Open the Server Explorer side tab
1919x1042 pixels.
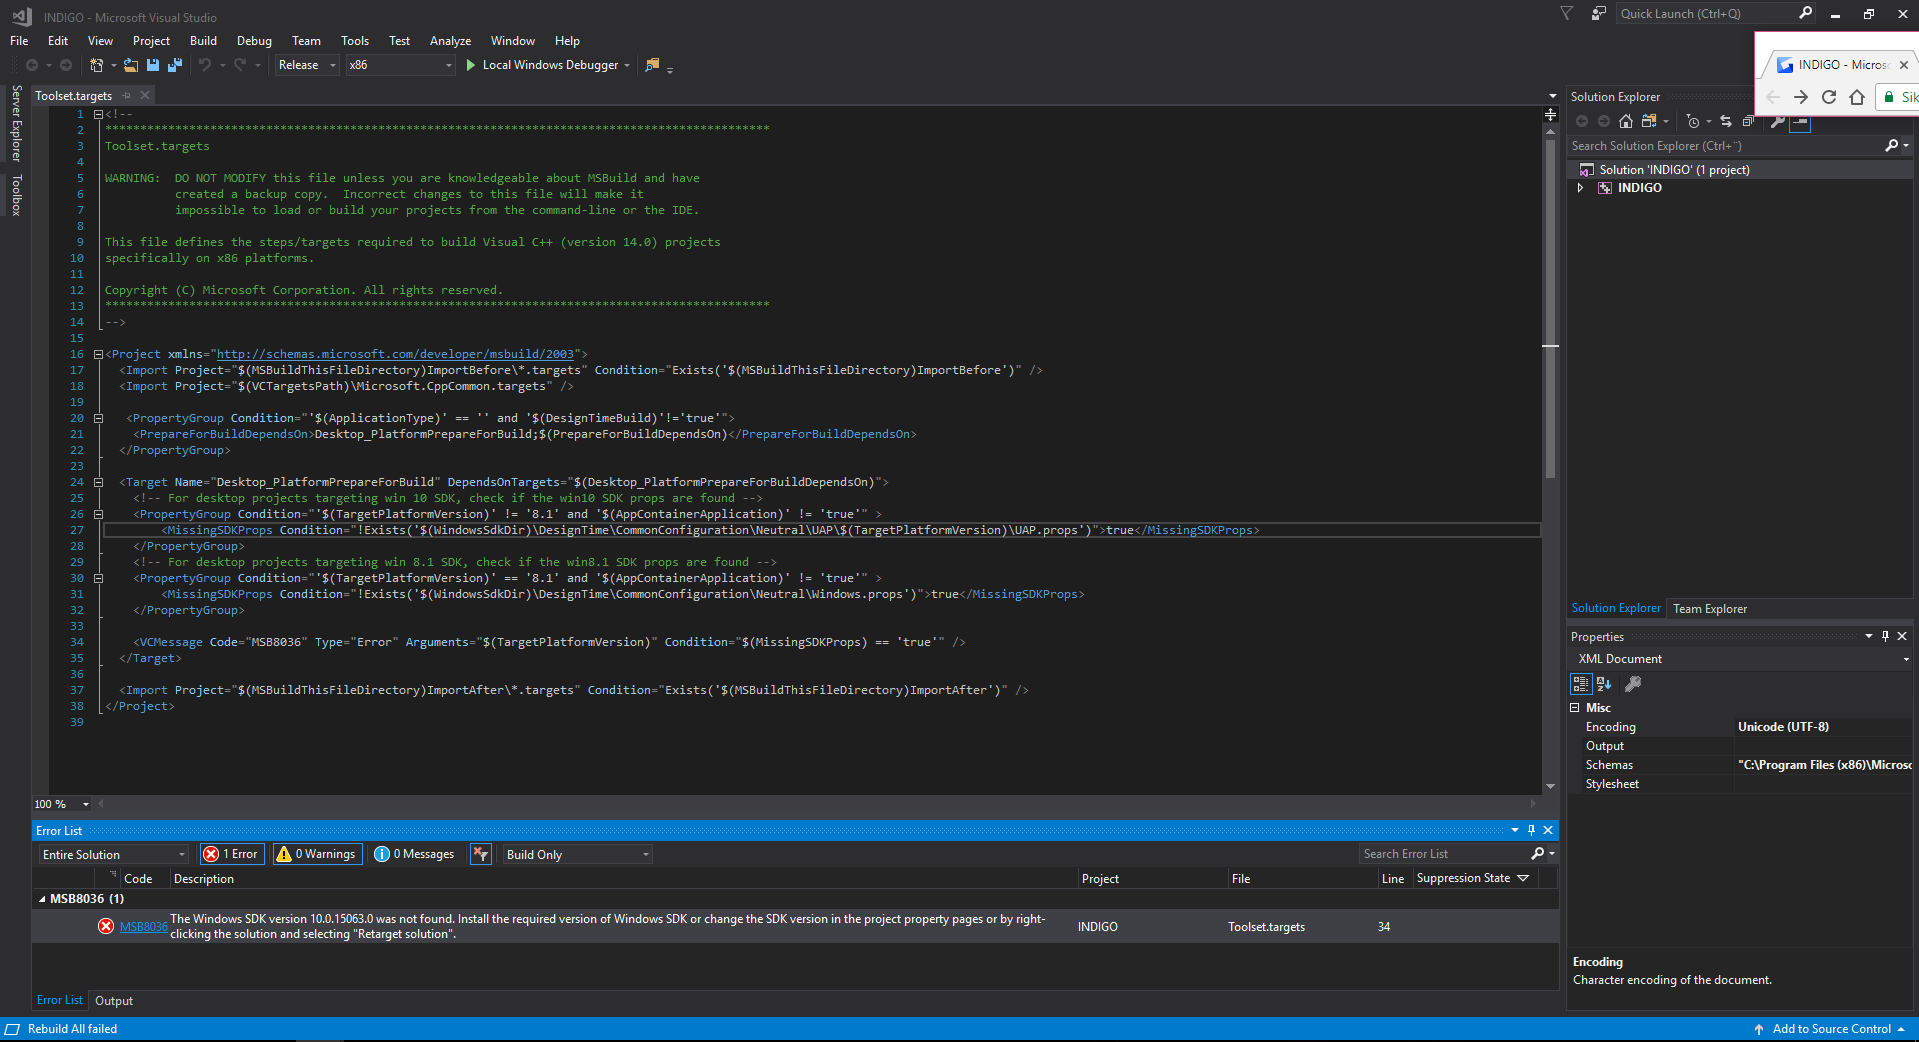17,123
